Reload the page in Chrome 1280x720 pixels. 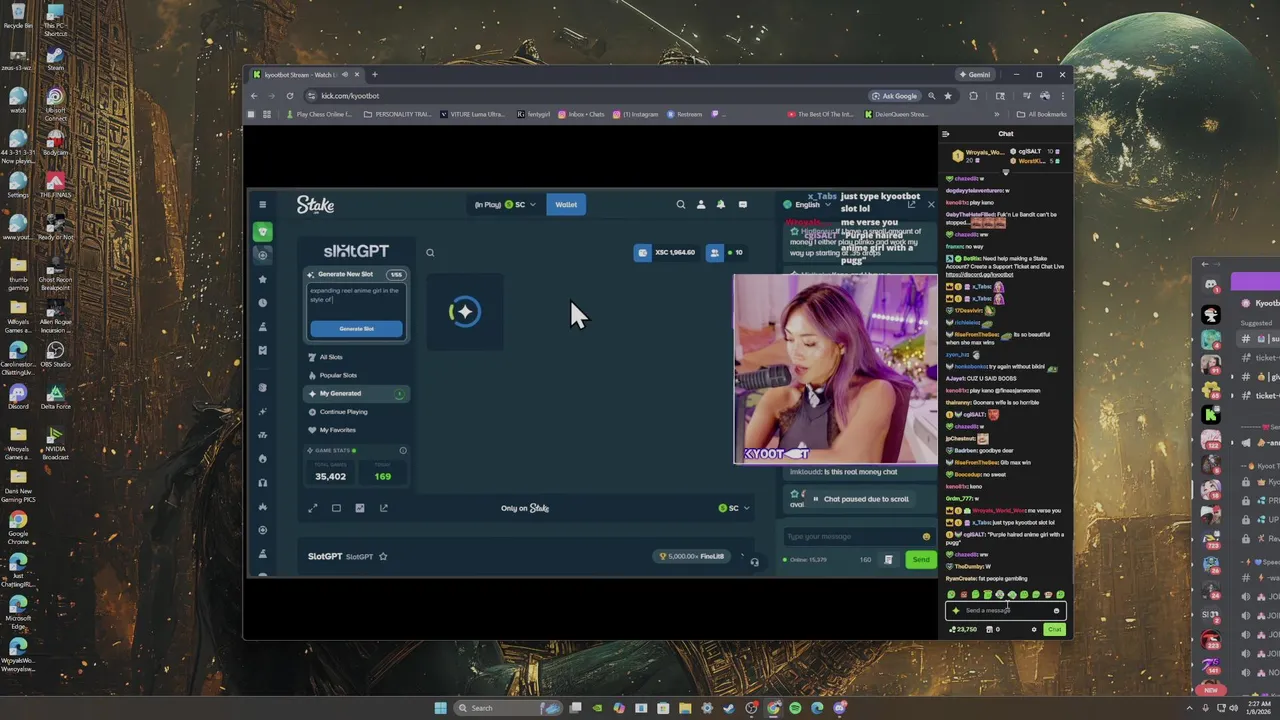click(290, 96)
